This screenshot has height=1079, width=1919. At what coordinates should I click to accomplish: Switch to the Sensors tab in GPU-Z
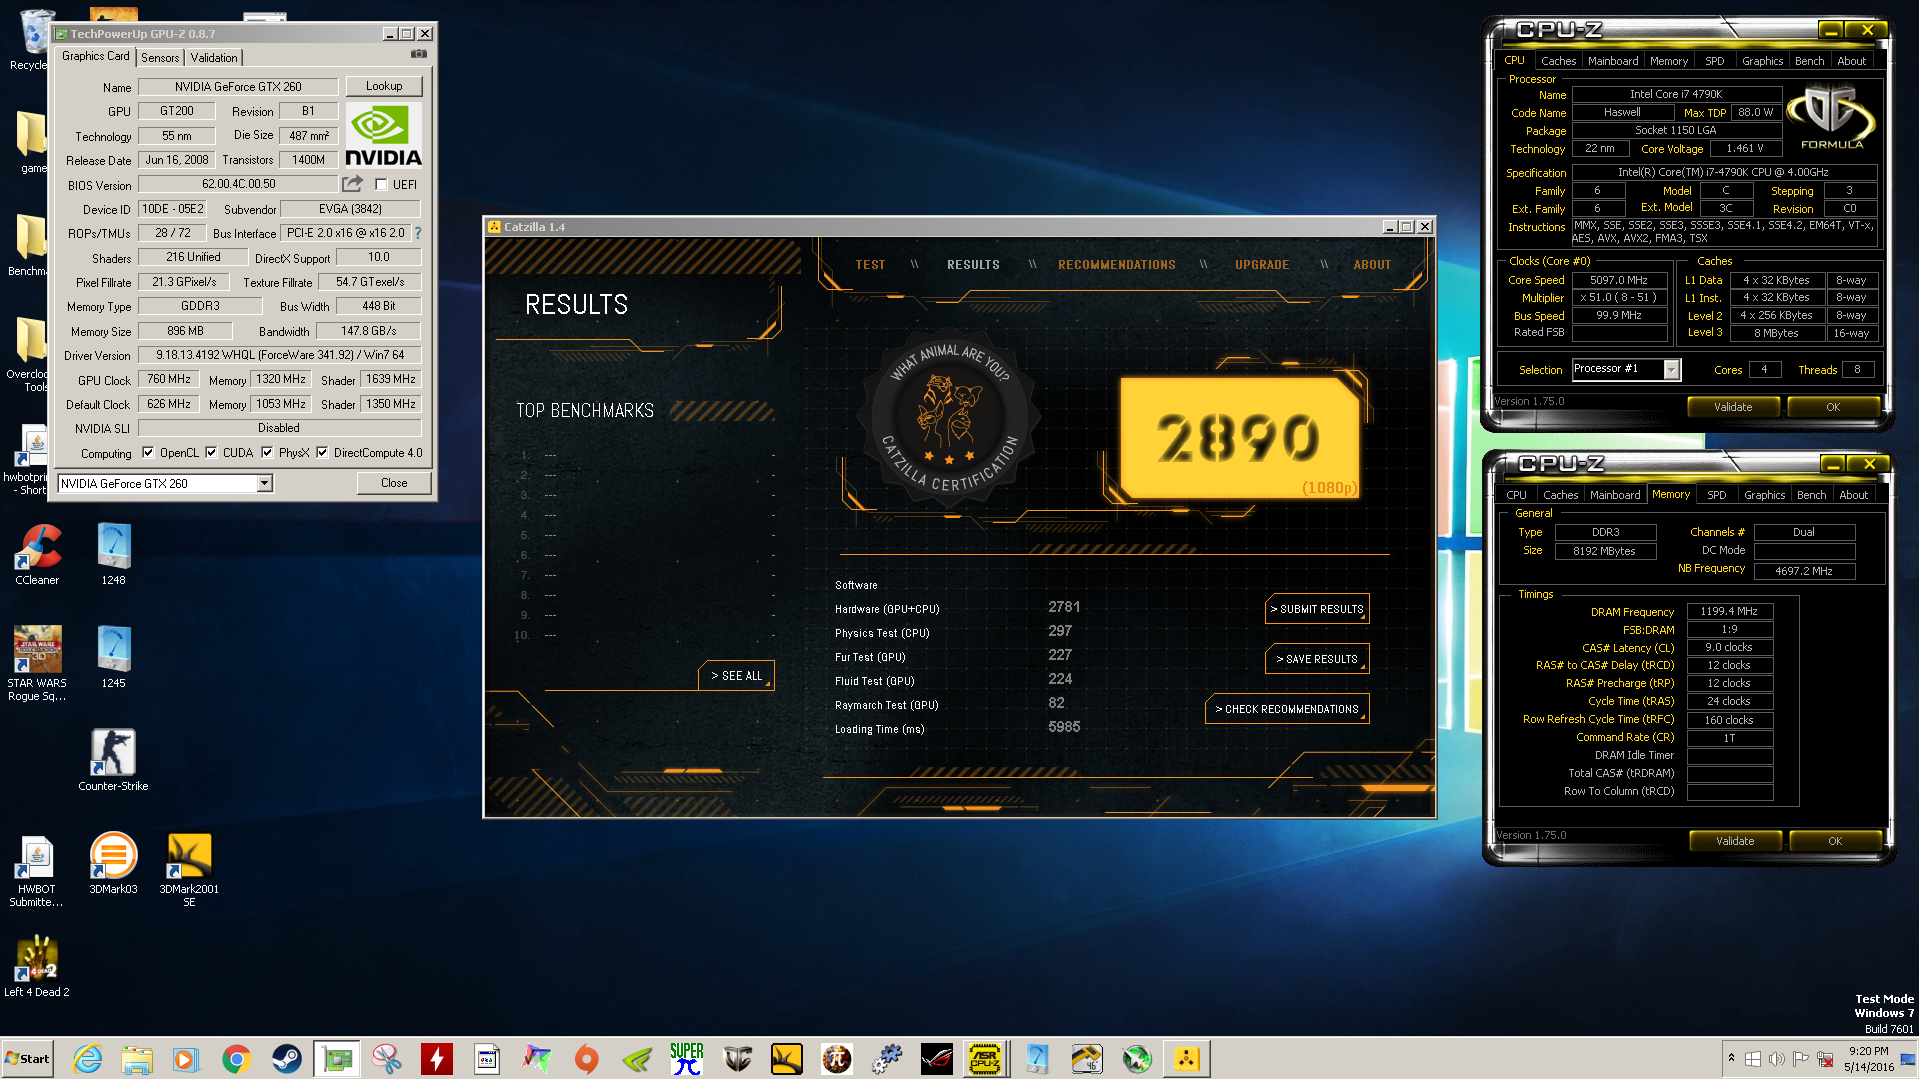pyautogui.click(x=160, y=57)
